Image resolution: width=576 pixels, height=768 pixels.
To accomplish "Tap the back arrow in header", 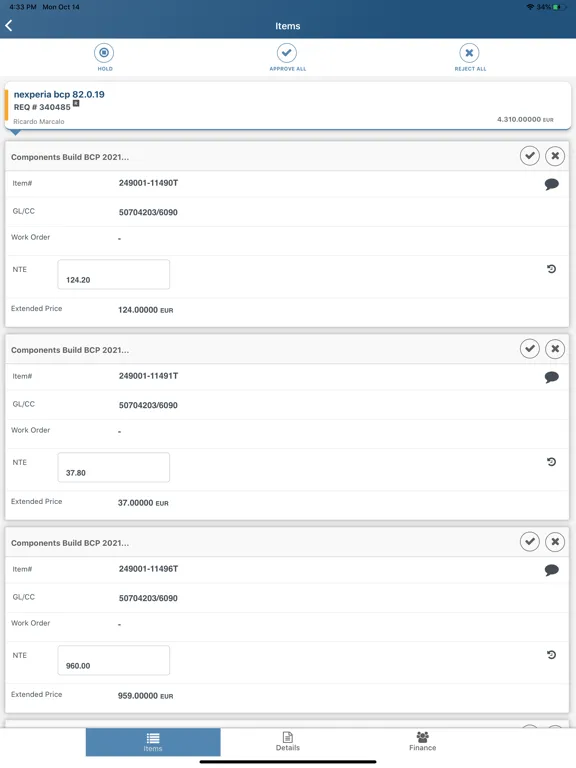I will 9,25.
